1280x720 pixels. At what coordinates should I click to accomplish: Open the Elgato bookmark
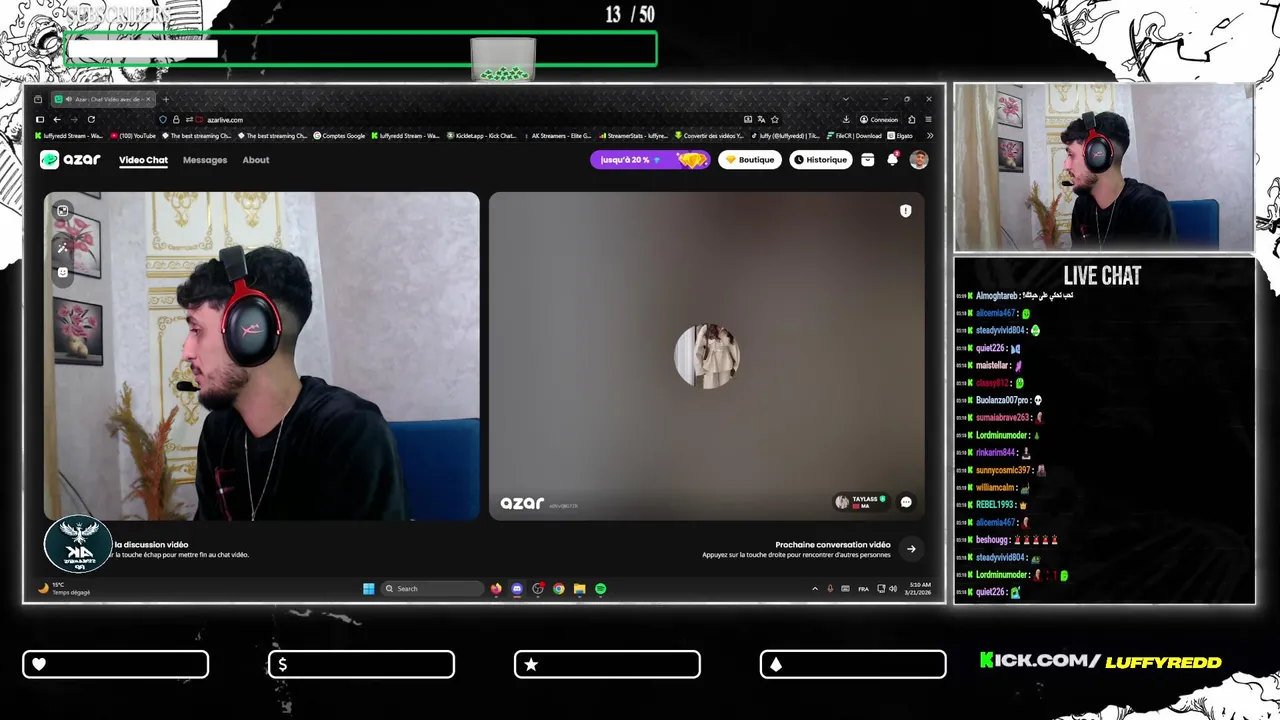point(900,136)
